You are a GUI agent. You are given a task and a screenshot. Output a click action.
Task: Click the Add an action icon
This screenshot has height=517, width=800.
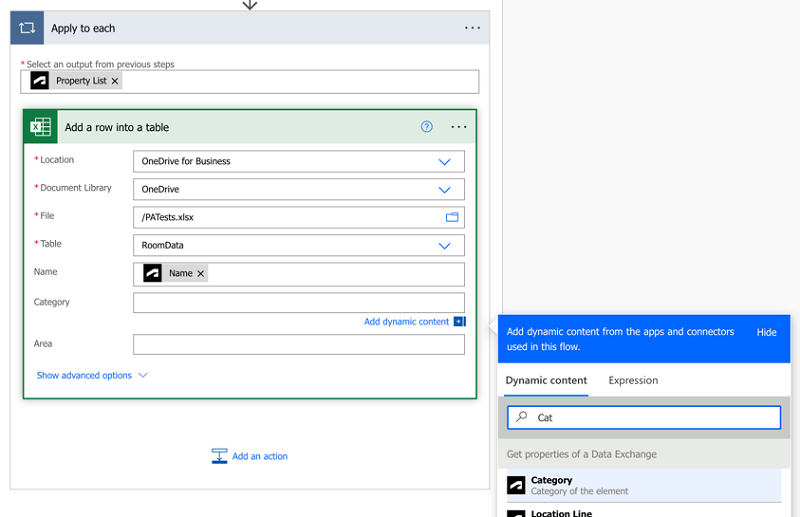click(x=219, y=456)
